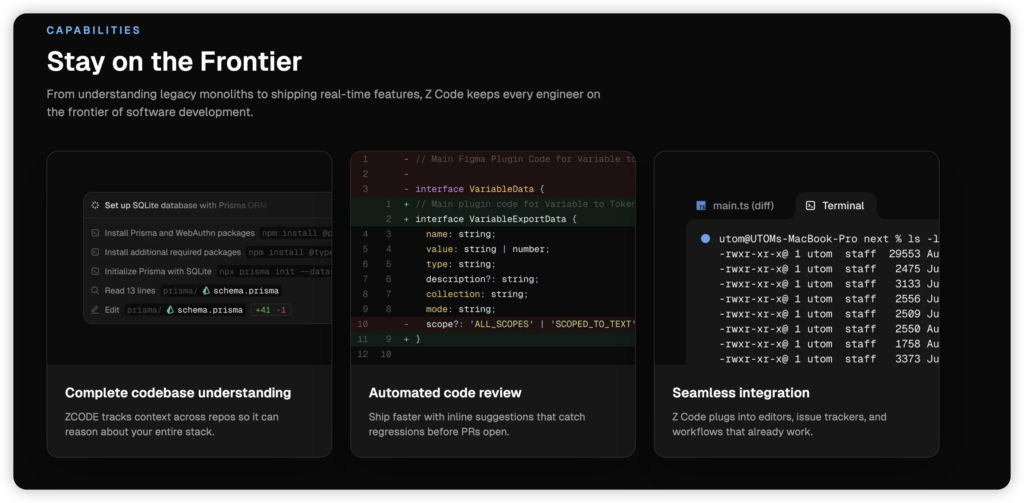Click the +41 -1 diff badge
Viewport: 1024px width, 503px height.
point(271,310)
